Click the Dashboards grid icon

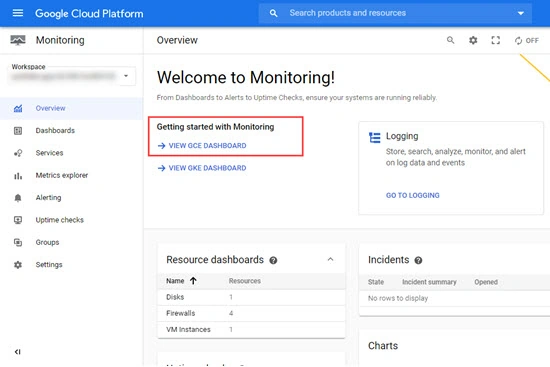click(x=18, y=131)
